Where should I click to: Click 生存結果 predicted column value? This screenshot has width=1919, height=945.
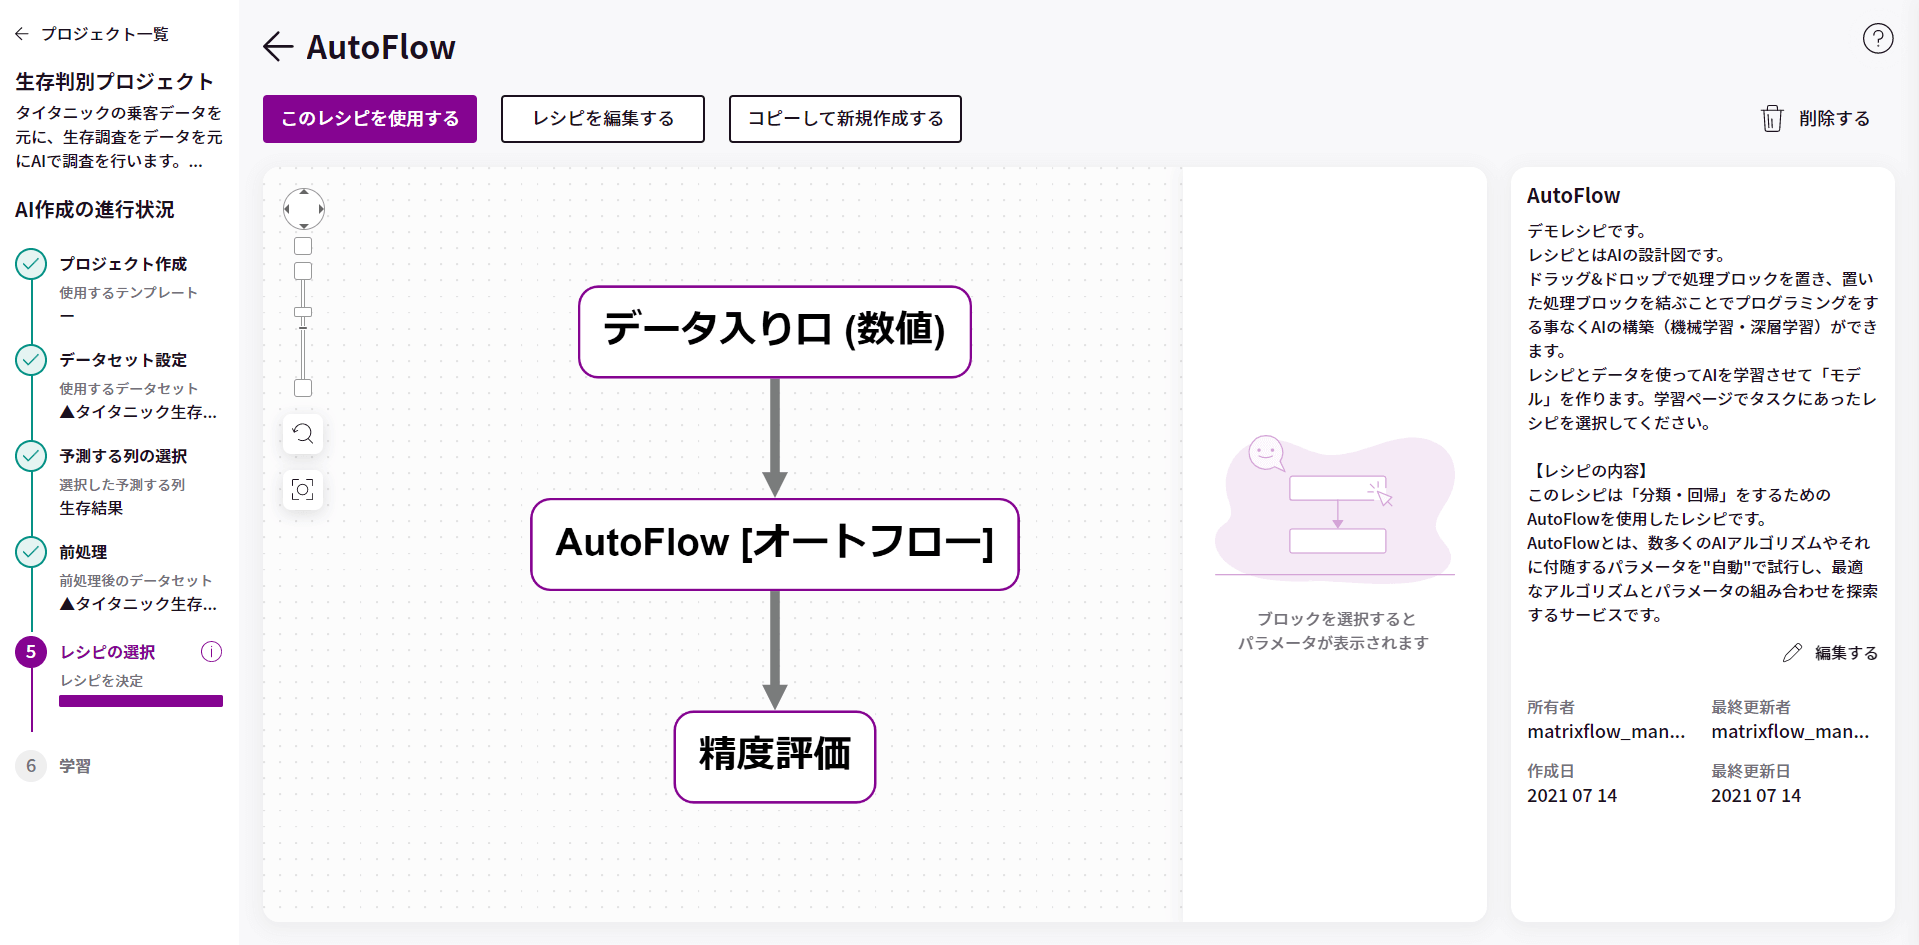click(x=91, y=508)
